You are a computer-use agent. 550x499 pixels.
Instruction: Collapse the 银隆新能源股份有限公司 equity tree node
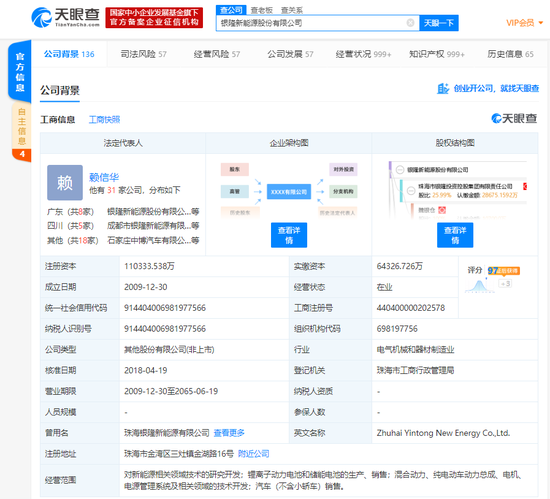[400, 170]
